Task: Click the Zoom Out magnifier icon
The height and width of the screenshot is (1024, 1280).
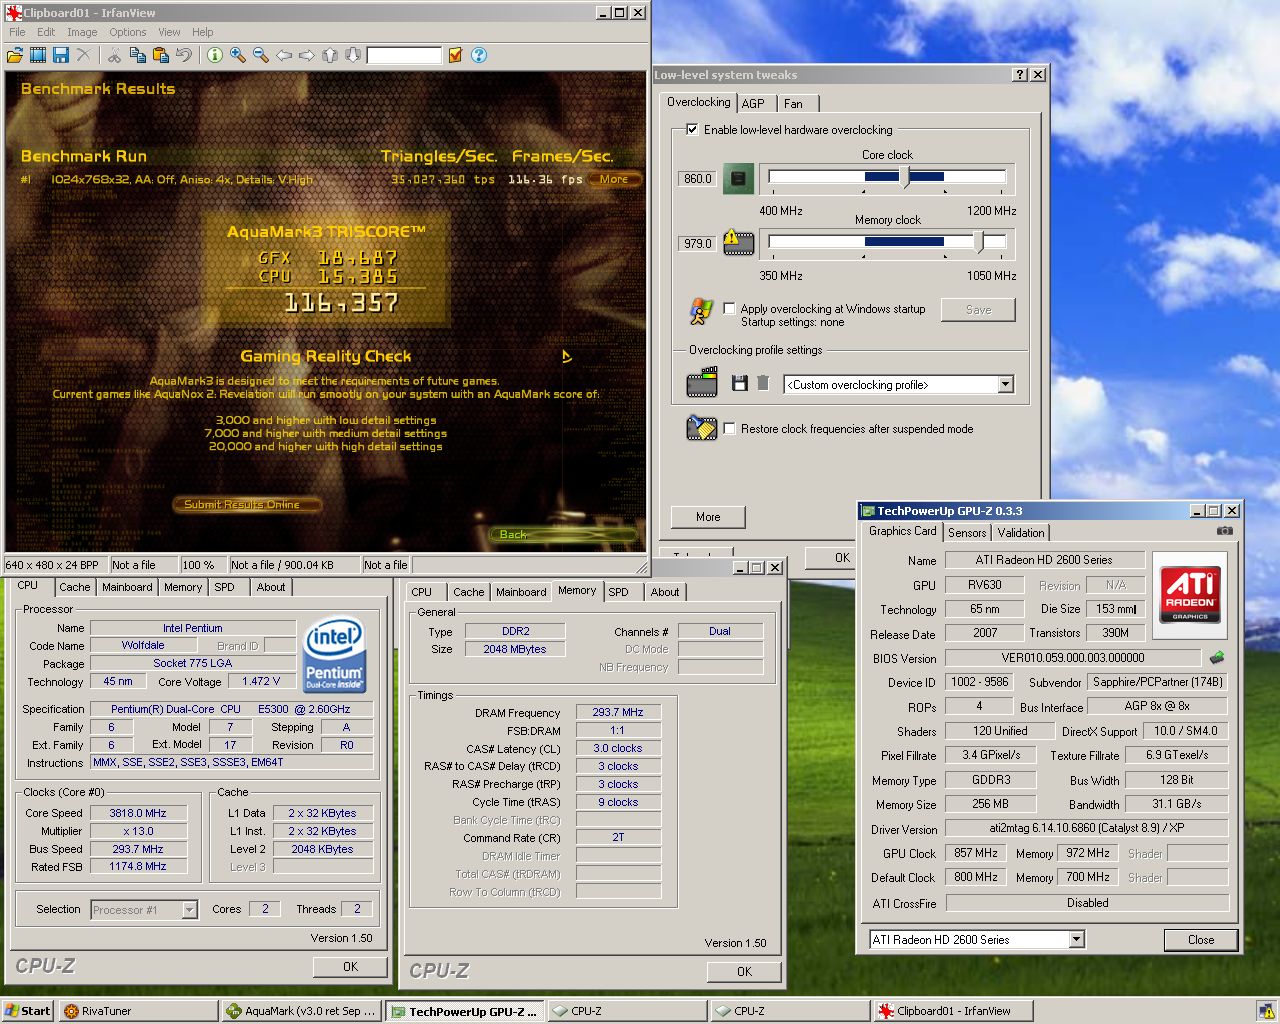Action: pyautogui.click(x=261, y=55)
